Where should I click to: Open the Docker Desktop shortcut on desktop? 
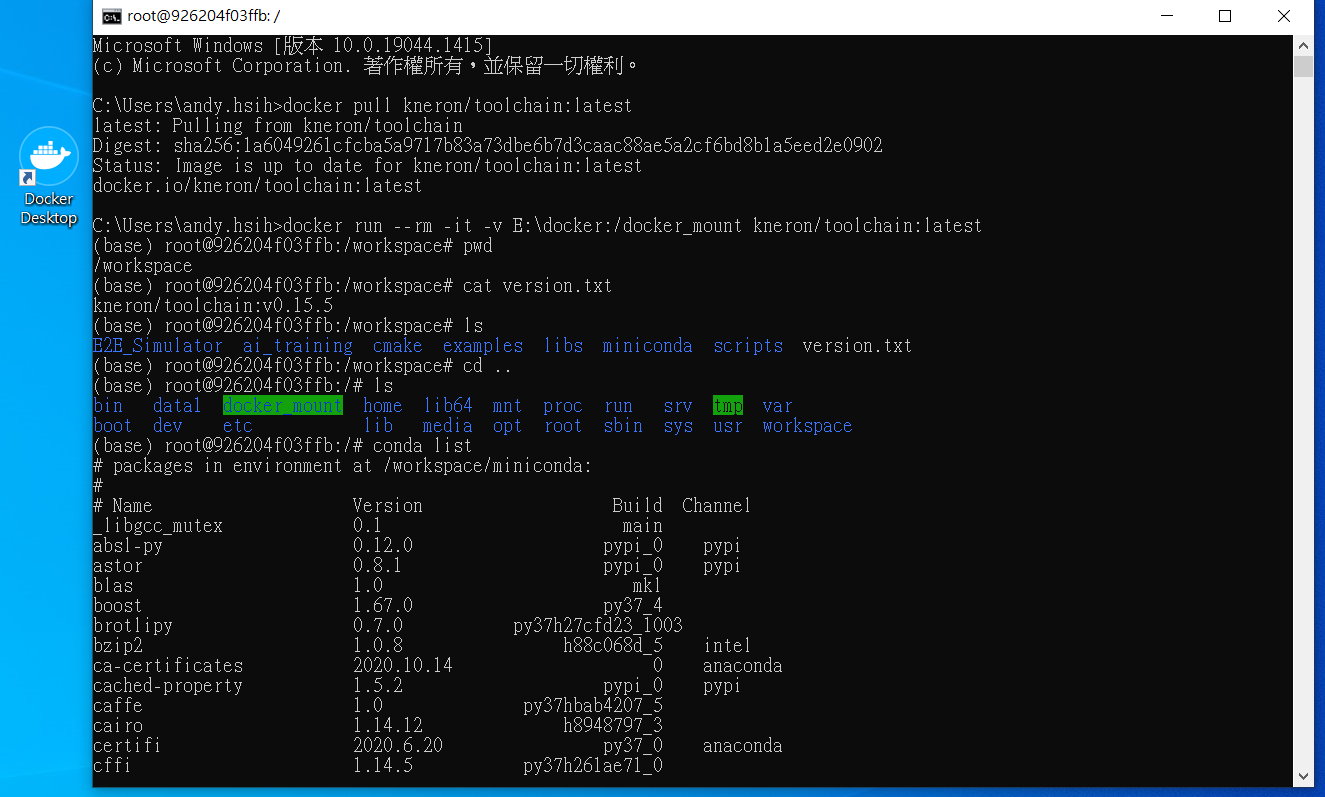coord(48,177)
